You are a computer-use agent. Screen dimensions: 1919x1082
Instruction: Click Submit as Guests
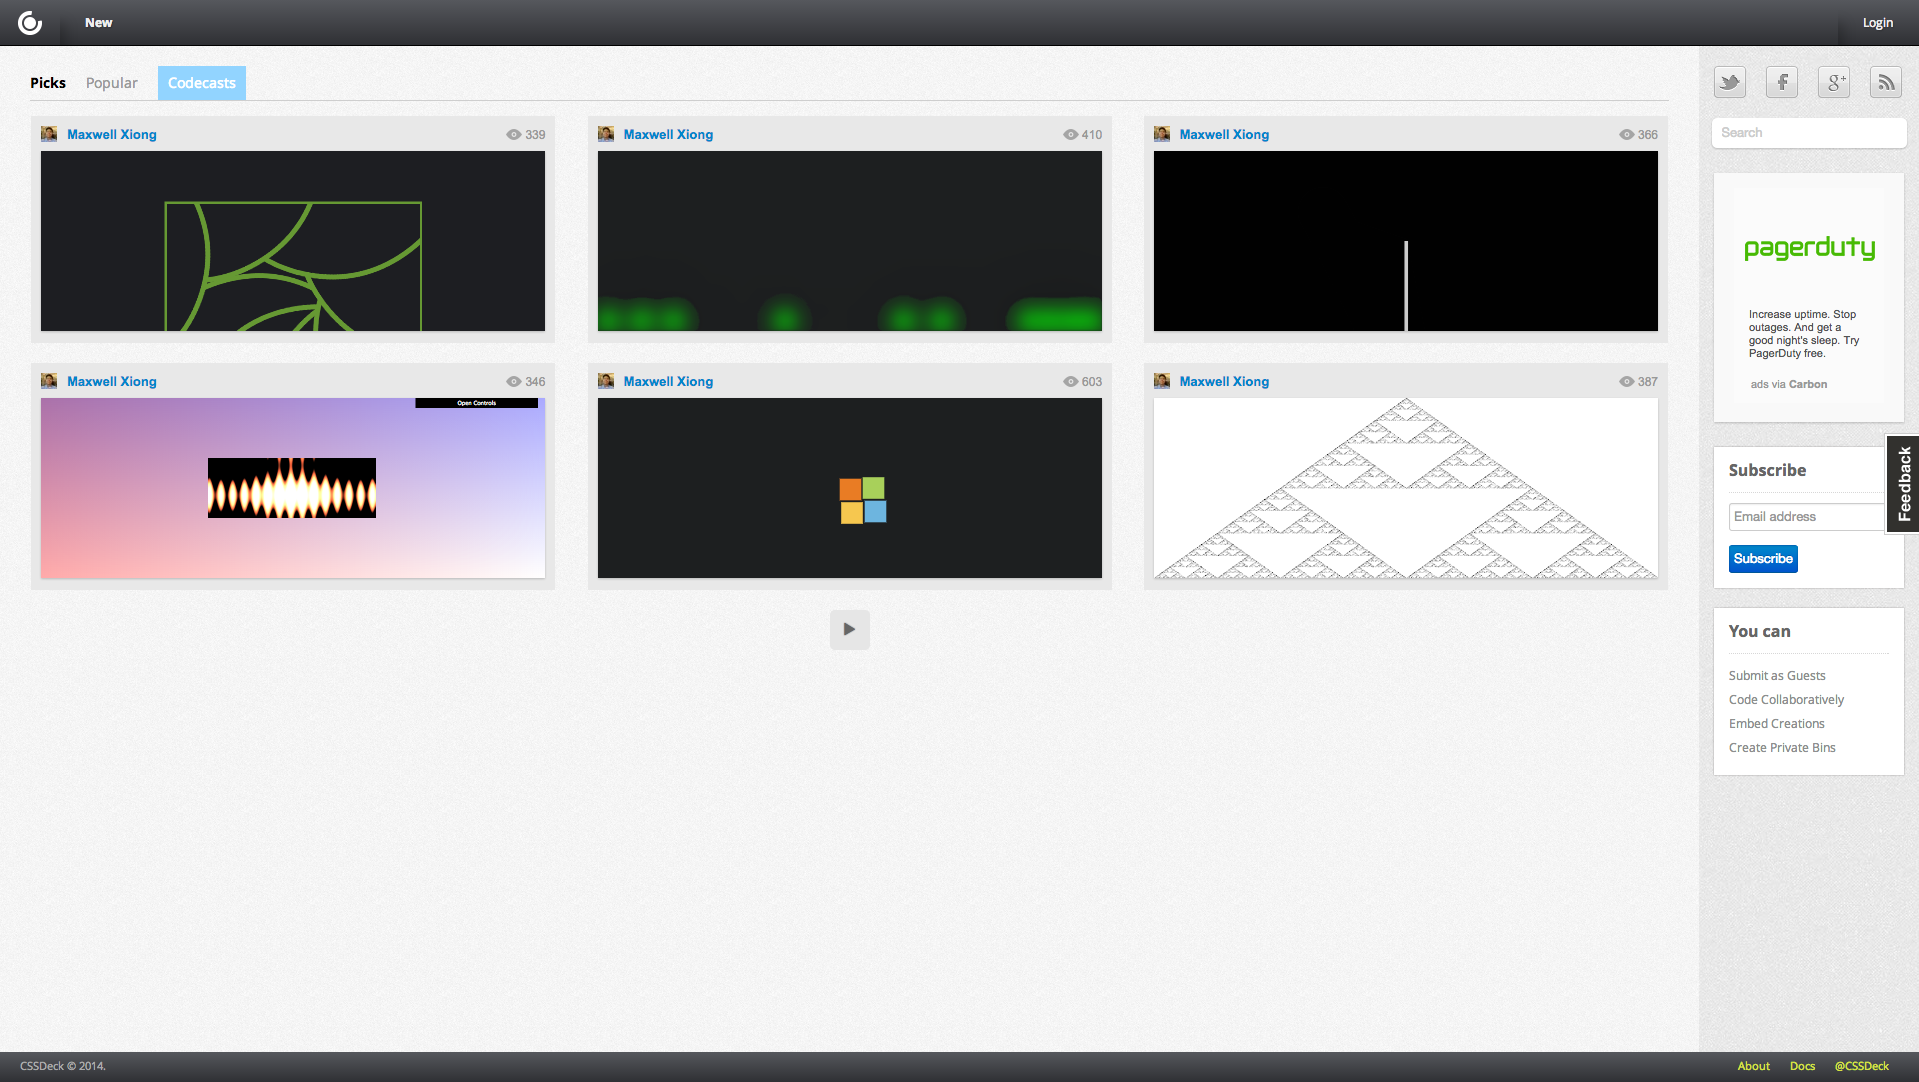click(x=1777, y=676)
